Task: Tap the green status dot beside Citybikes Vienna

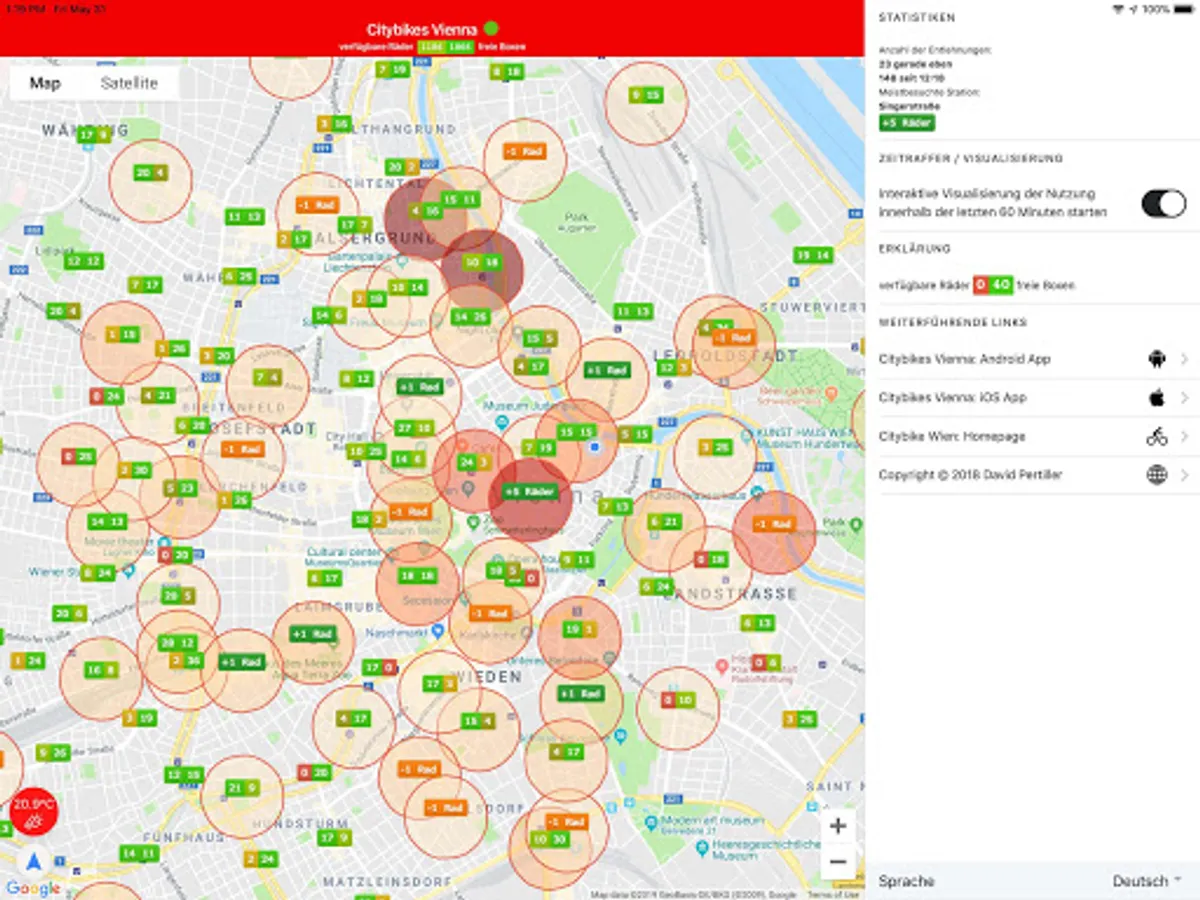Action: pyautogui.click(x=491, y=29)
